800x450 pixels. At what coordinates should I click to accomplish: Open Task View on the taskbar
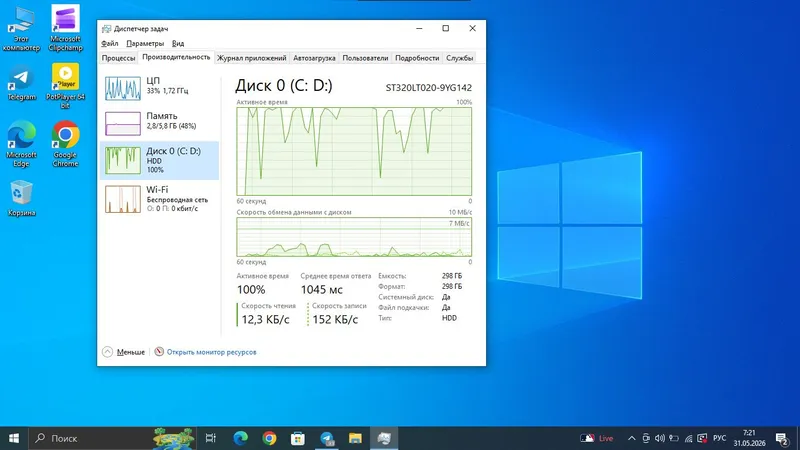click(210, 438)
